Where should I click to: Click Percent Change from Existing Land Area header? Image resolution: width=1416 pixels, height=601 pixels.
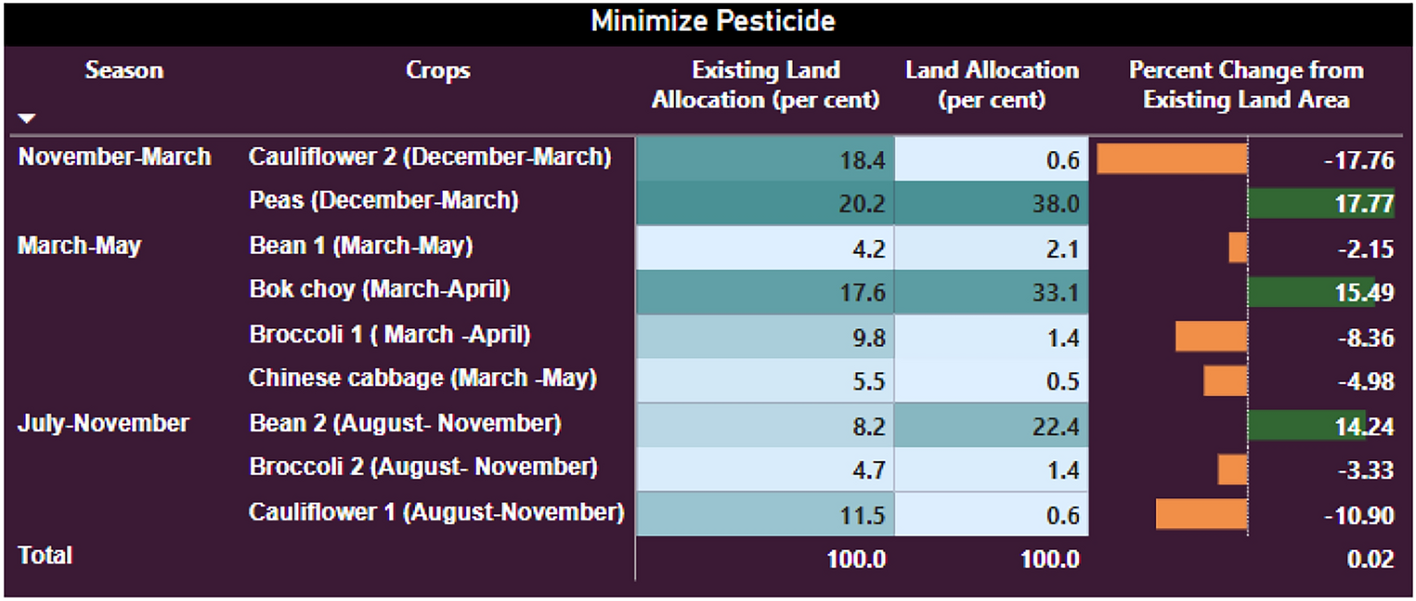1245,85
